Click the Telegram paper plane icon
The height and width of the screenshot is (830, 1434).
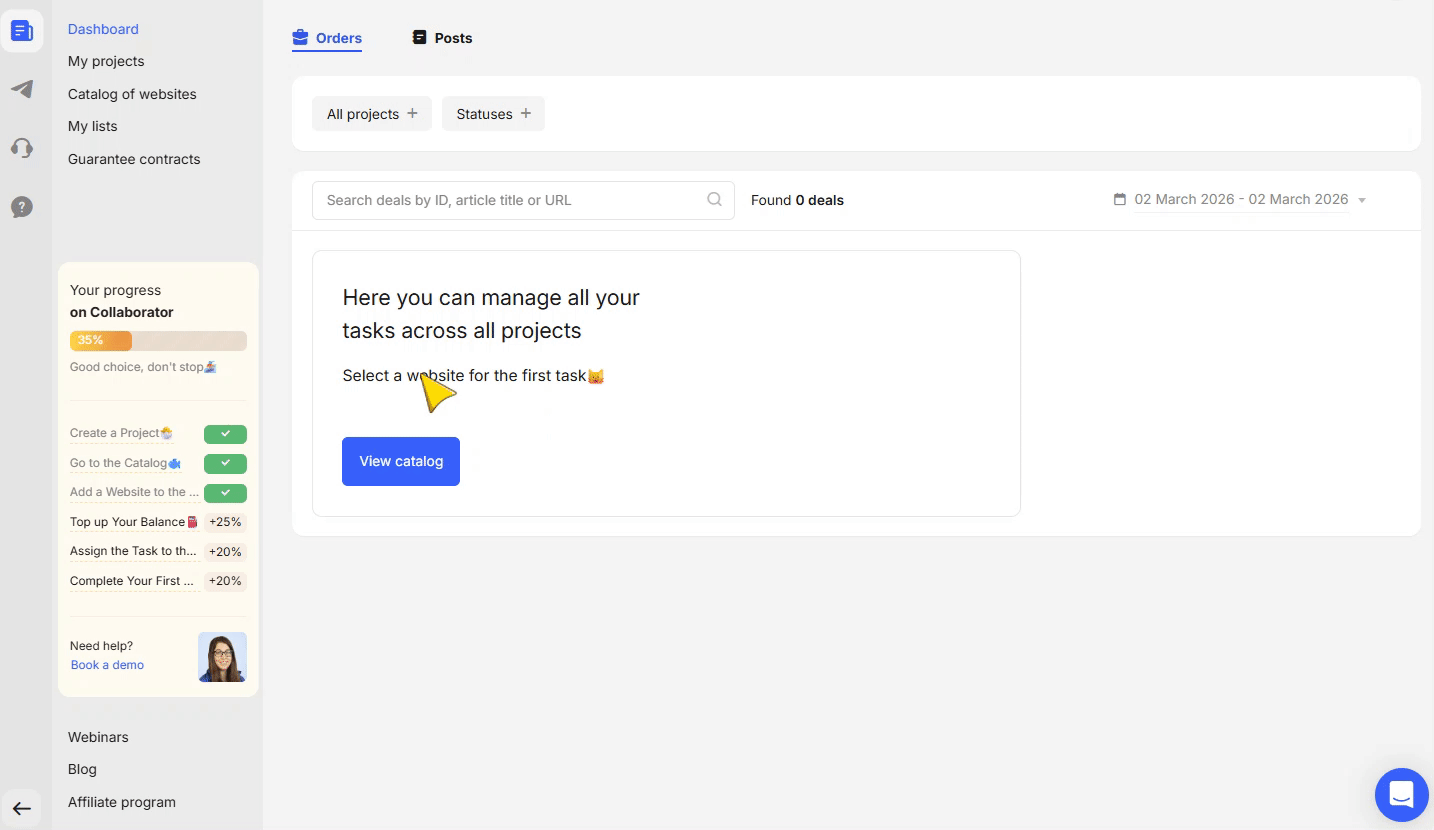22,89
